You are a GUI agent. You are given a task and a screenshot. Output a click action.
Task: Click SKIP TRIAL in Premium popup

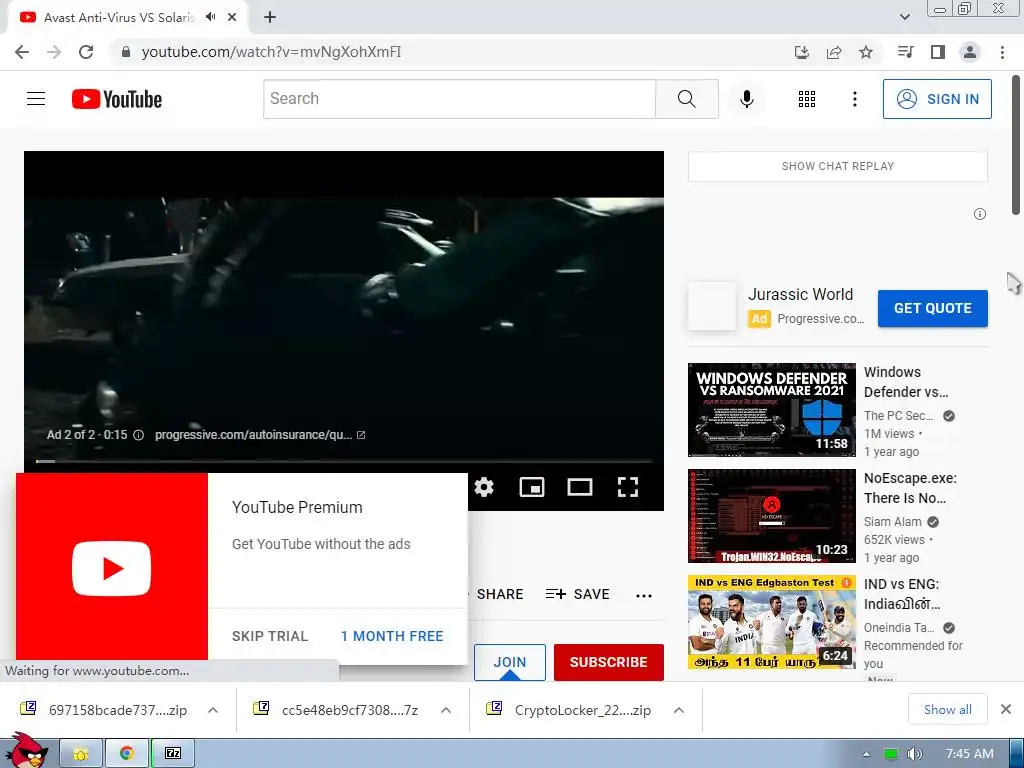pos(270,636)
